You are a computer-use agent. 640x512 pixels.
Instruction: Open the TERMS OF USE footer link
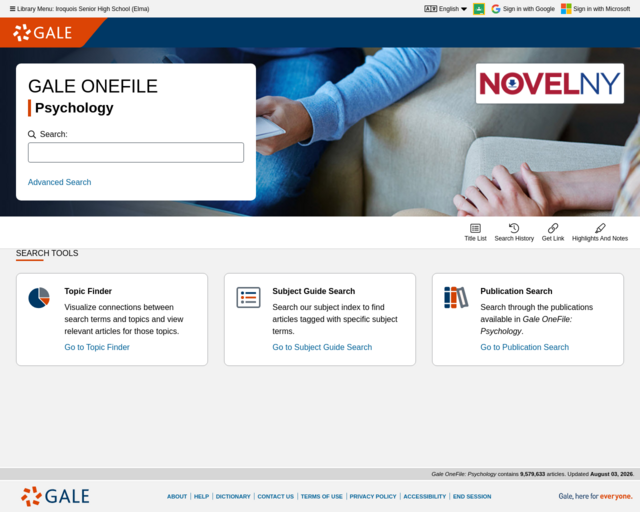tap(322, 496)
